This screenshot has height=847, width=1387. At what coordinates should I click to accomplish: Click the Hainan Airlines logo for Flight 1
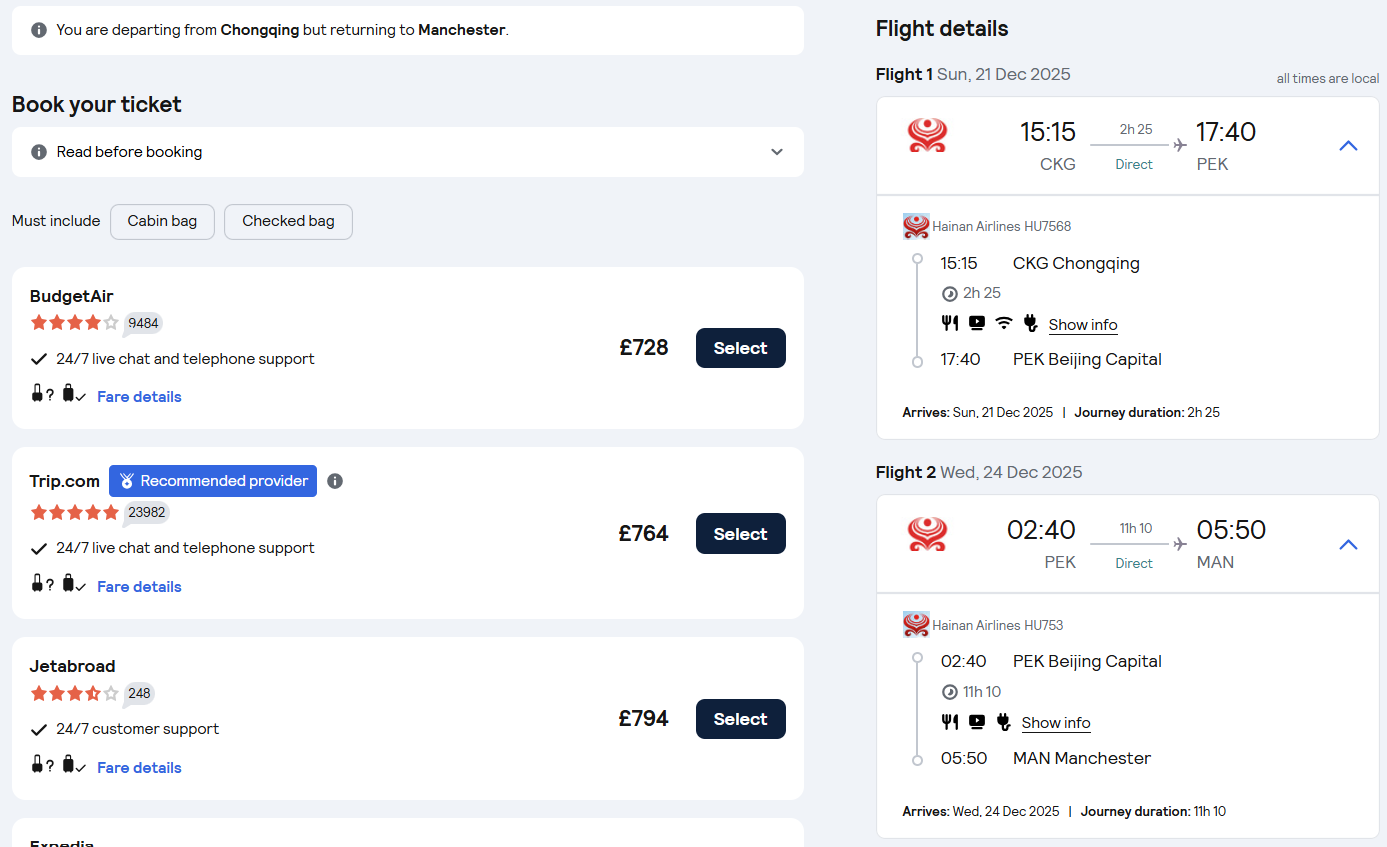[x=927, y=135]
